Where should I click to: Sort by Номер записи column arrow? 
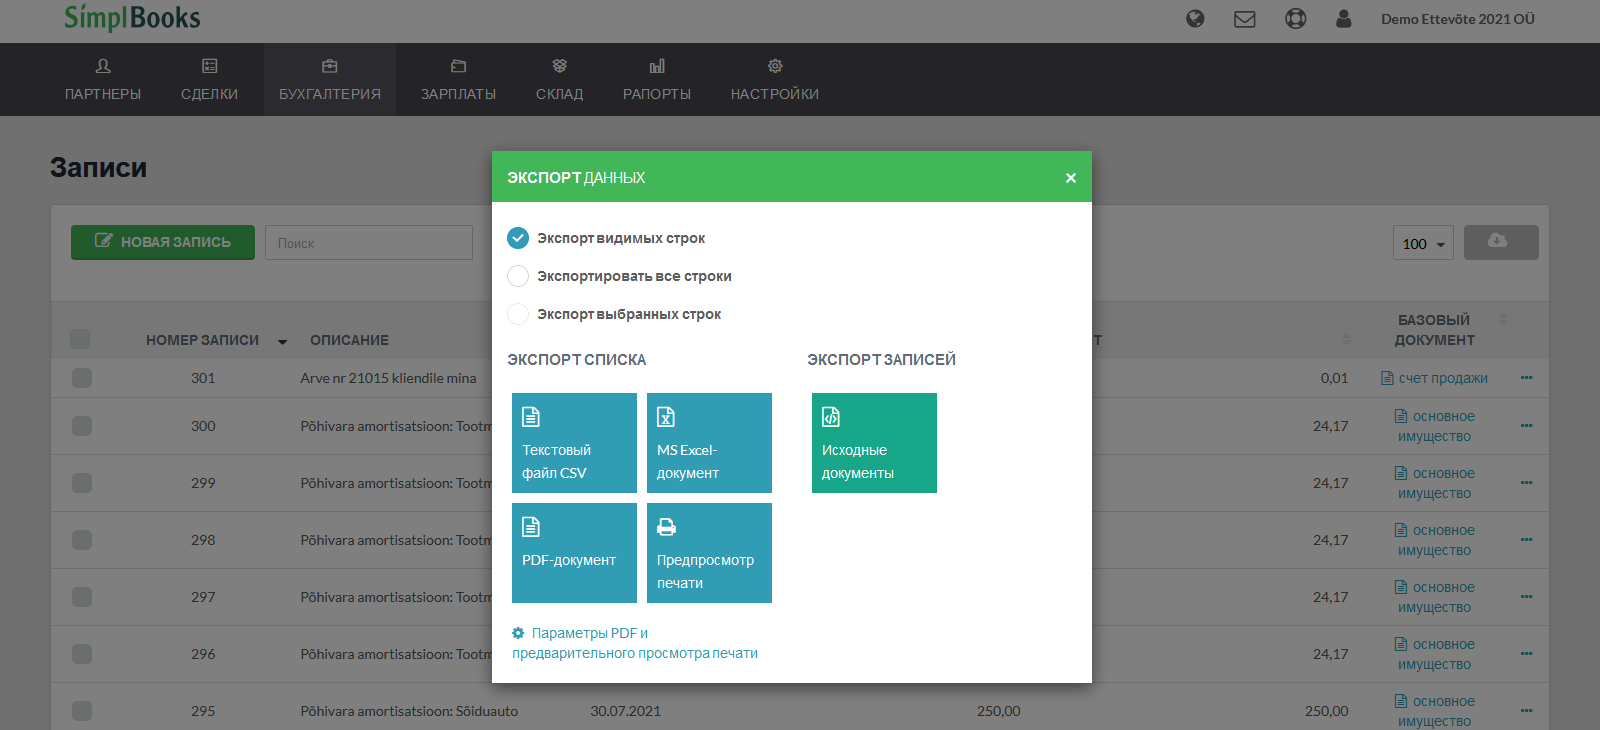coord(282,341)
